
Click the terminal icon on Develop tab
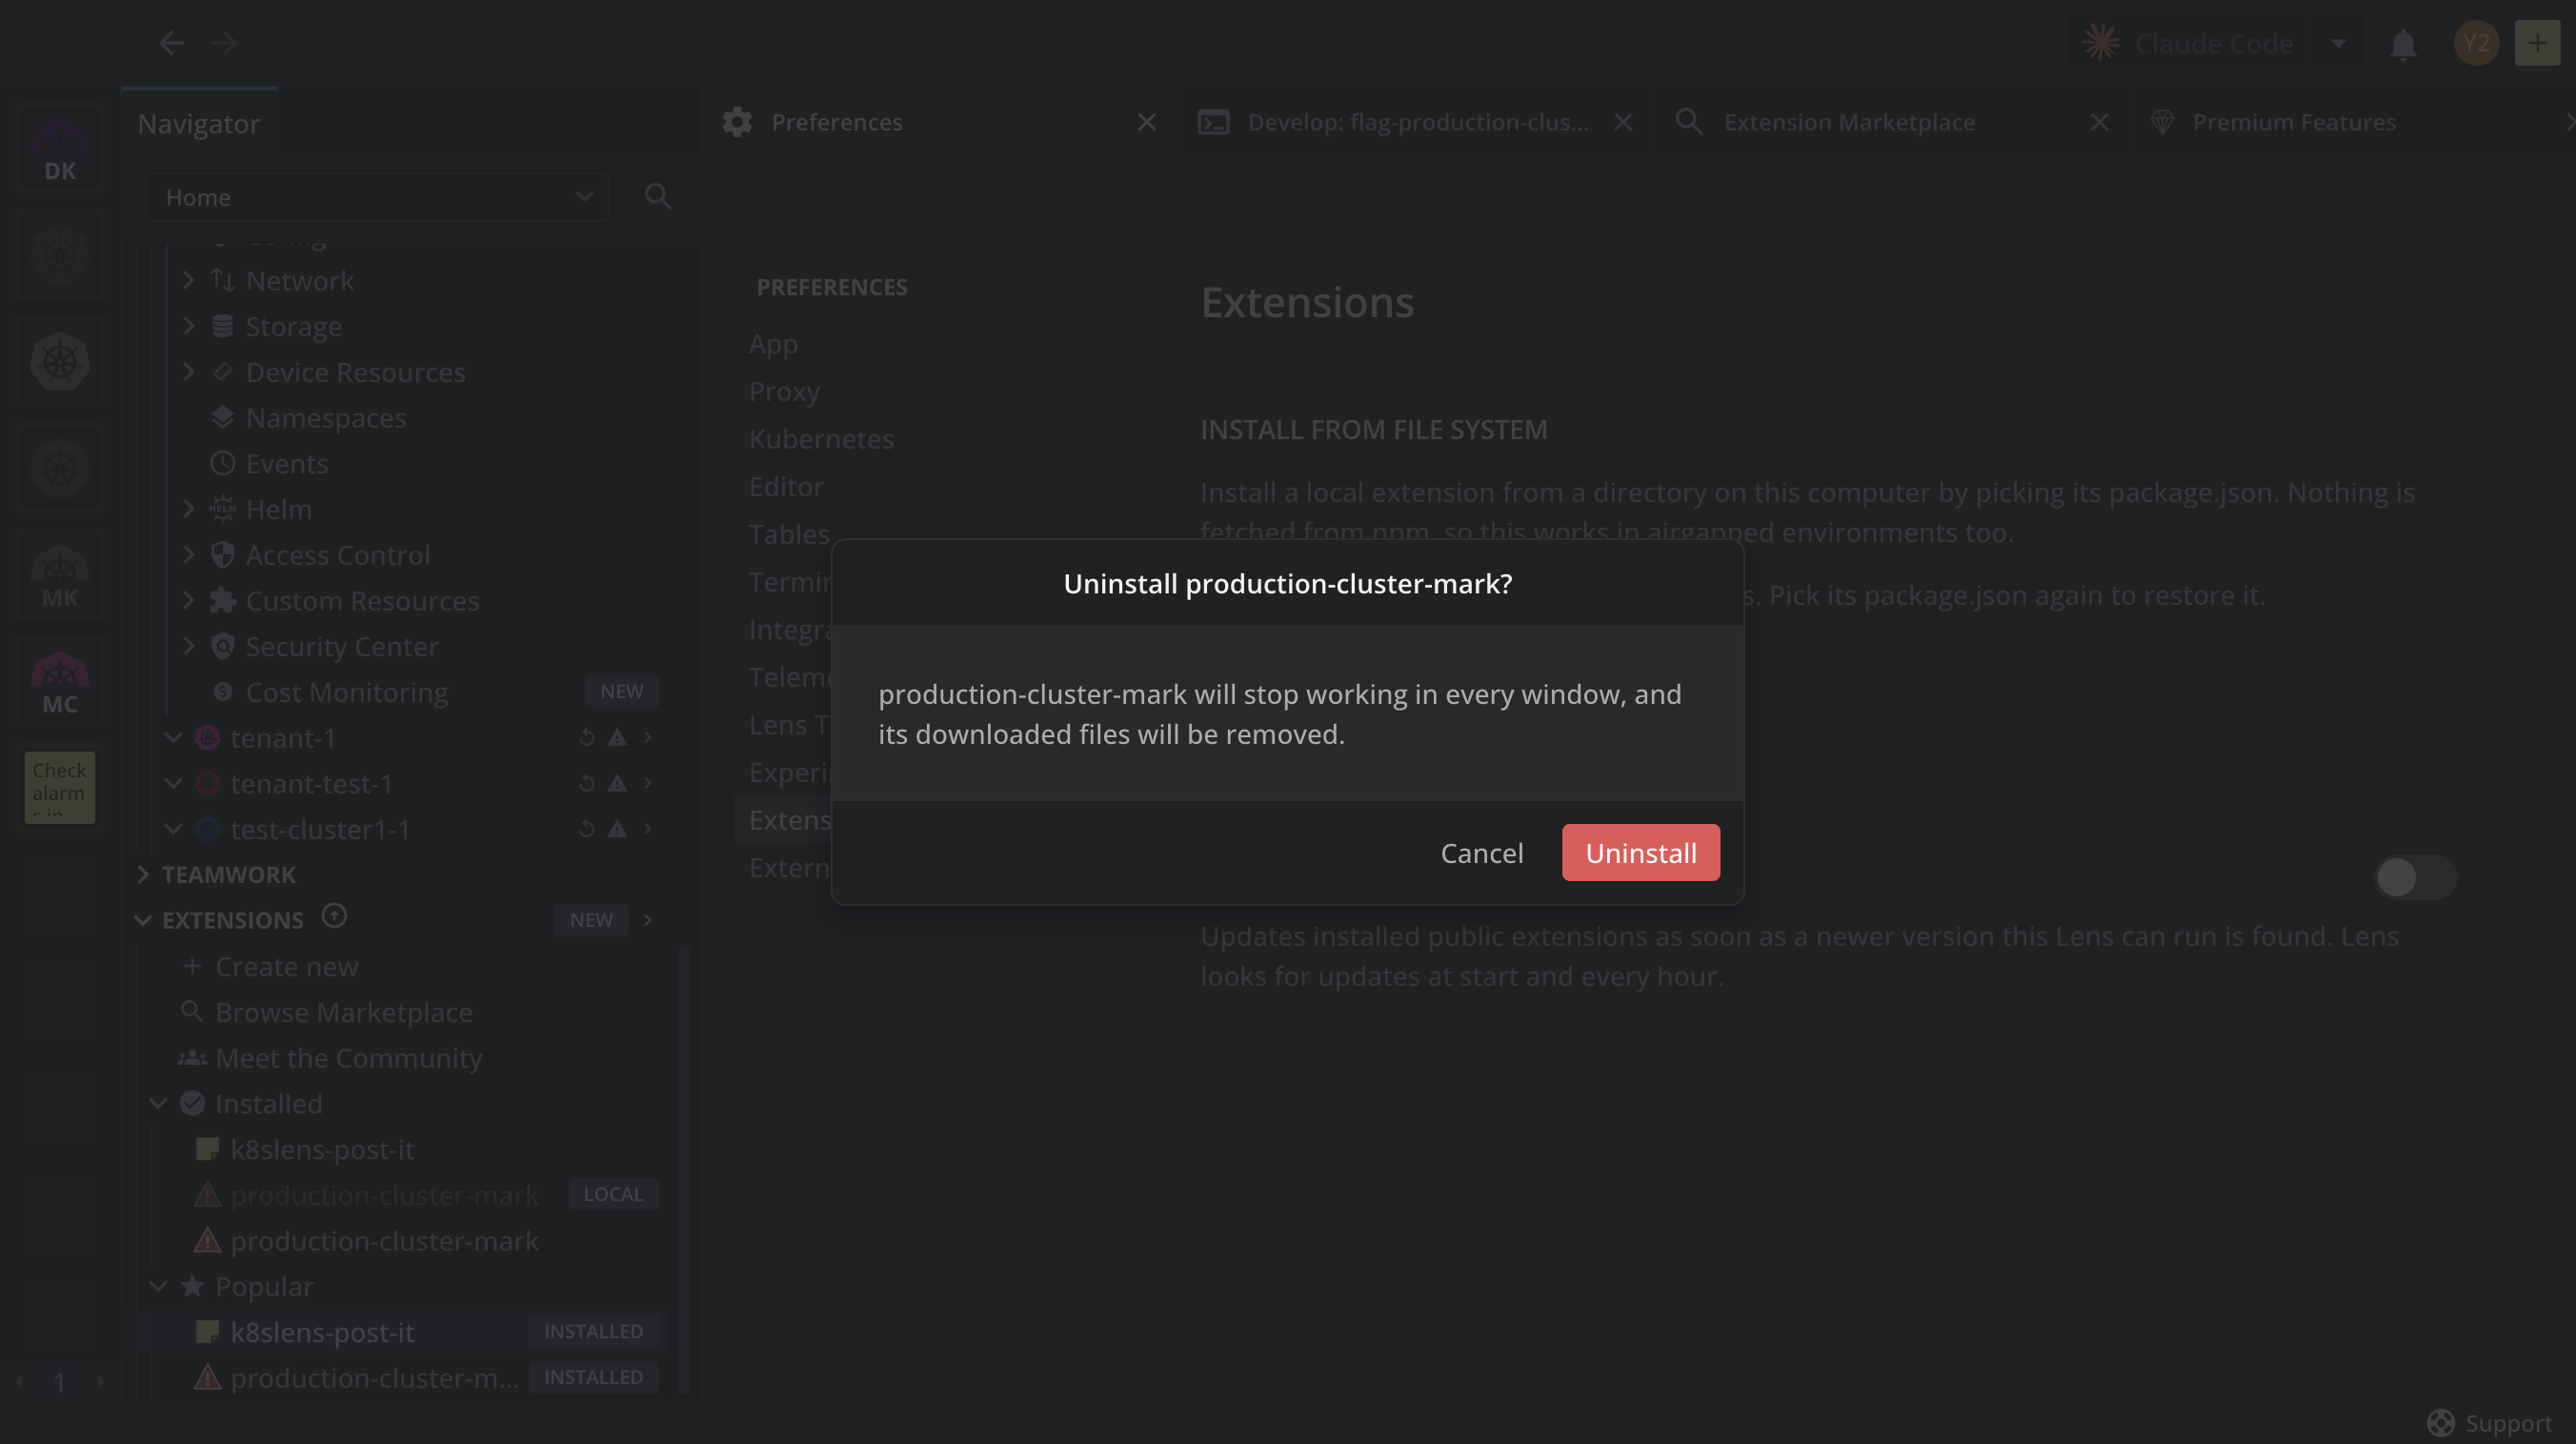[x=1213, y=122]
